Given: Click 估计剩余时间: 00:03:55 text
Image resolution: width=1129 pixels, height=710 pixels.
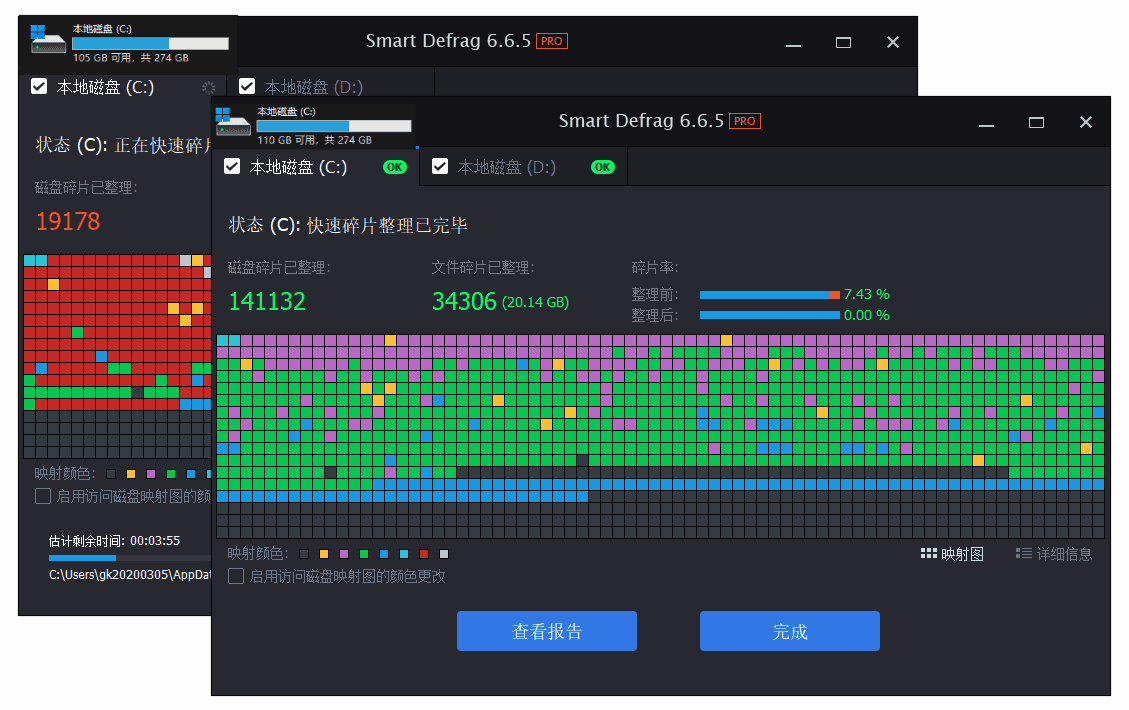Looking at the screenshot, I should point(114,541).
